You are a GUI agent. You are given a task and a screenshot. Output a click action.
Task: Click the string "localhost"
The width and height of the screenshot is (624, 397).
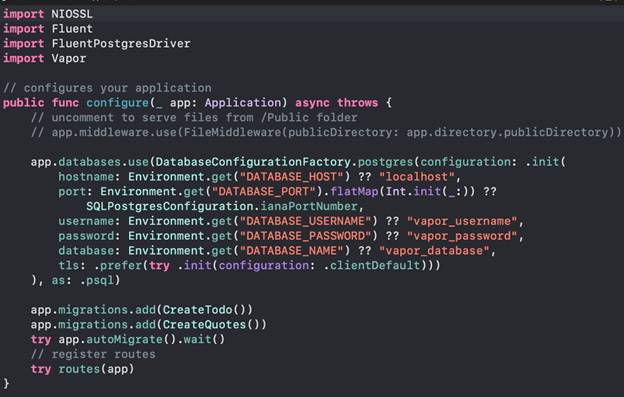click(x=416, y=177)
